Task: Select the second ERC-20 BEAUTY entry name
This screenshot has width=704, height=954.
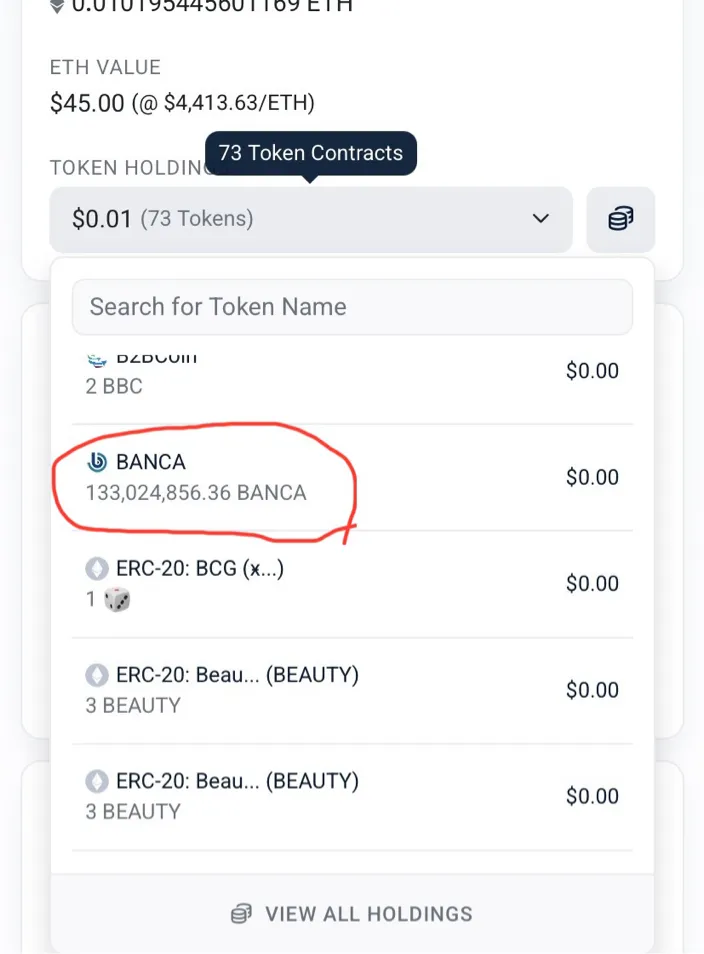Action: tap(237, 781)
